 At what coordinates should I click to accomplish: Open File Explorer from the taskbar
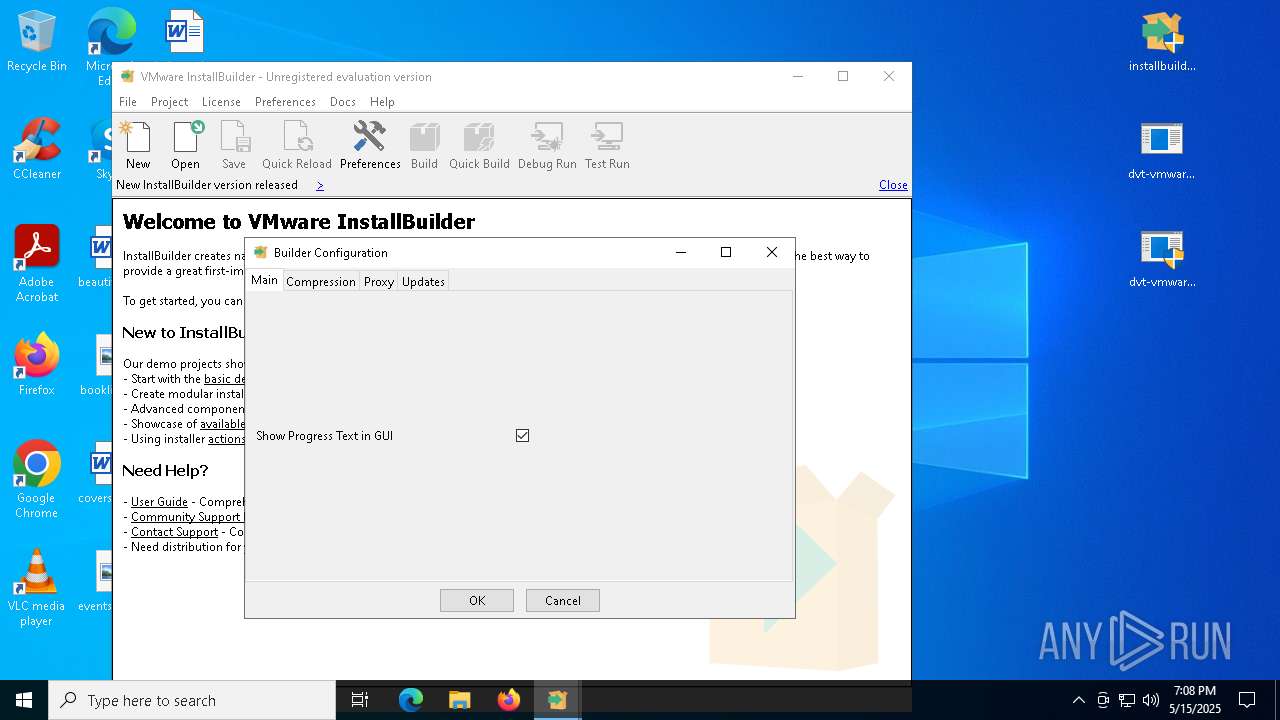point(460,700)
